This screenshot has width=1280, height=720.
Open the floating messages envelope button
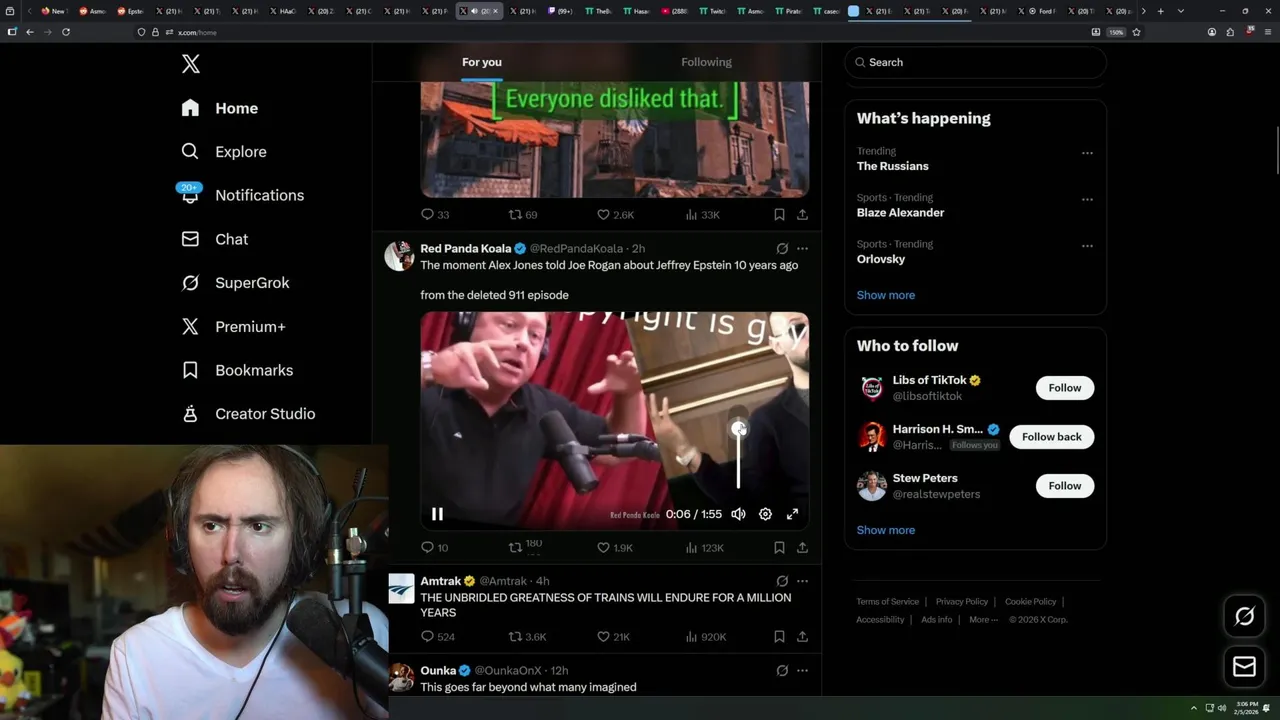[1245, 667]
